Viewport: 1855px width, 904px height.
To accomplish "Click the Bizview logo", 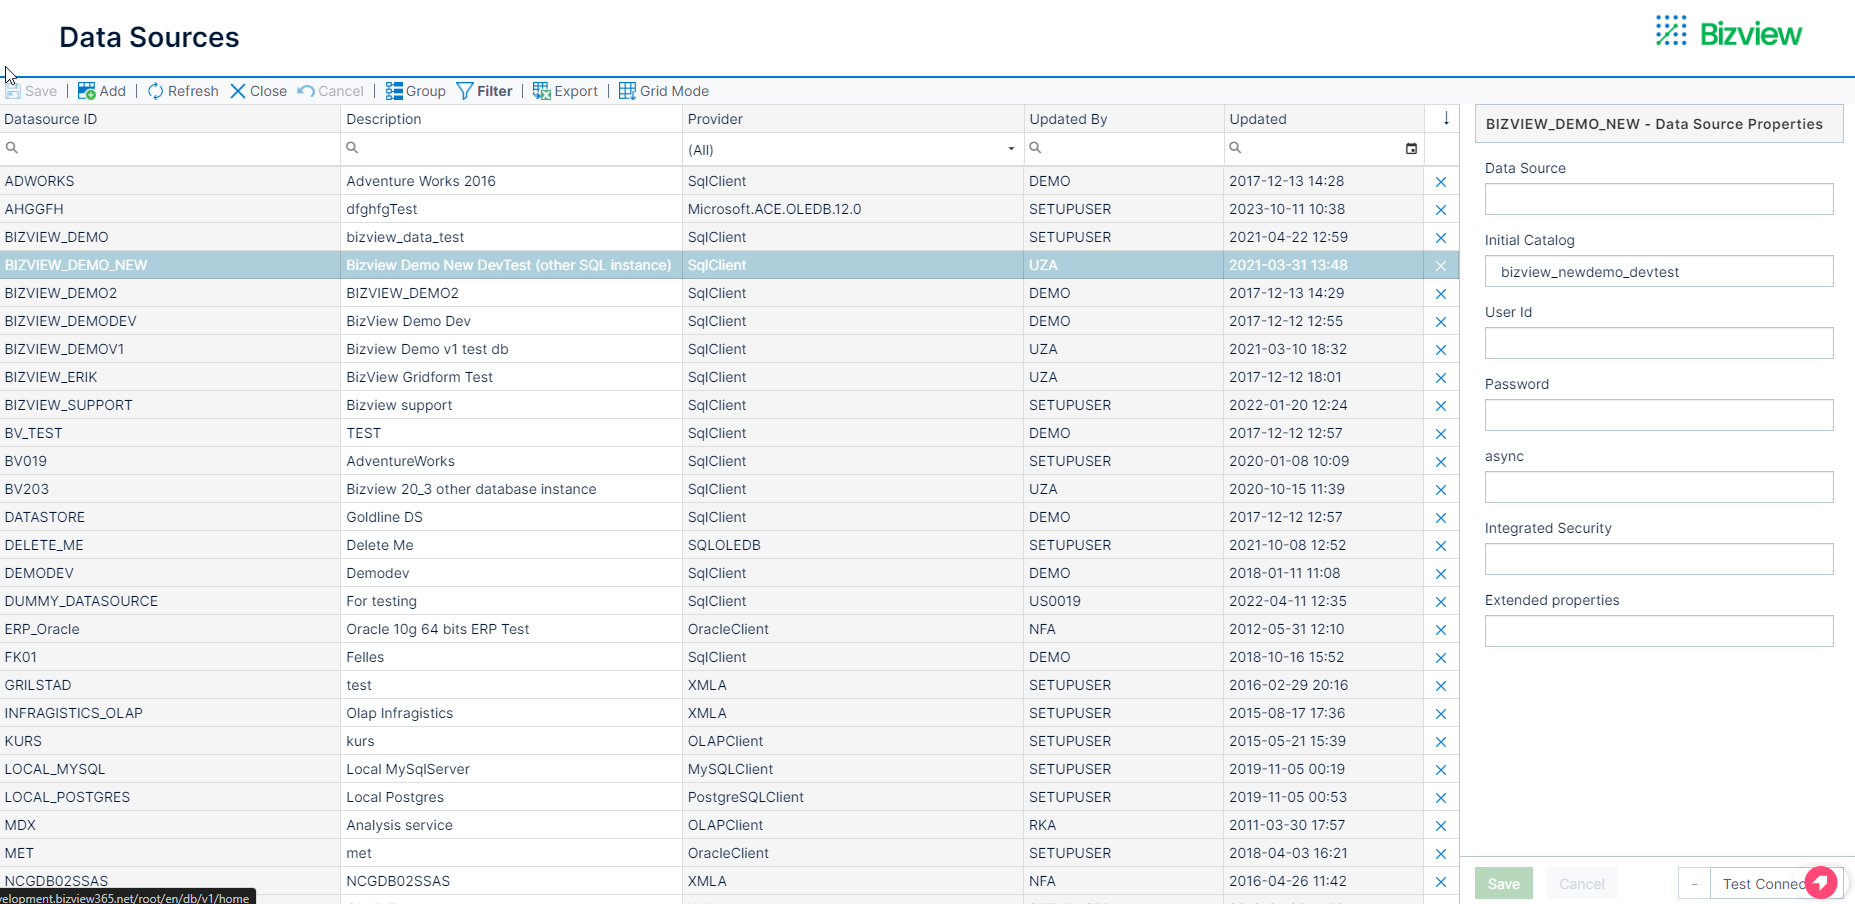I will point(1729,33).
